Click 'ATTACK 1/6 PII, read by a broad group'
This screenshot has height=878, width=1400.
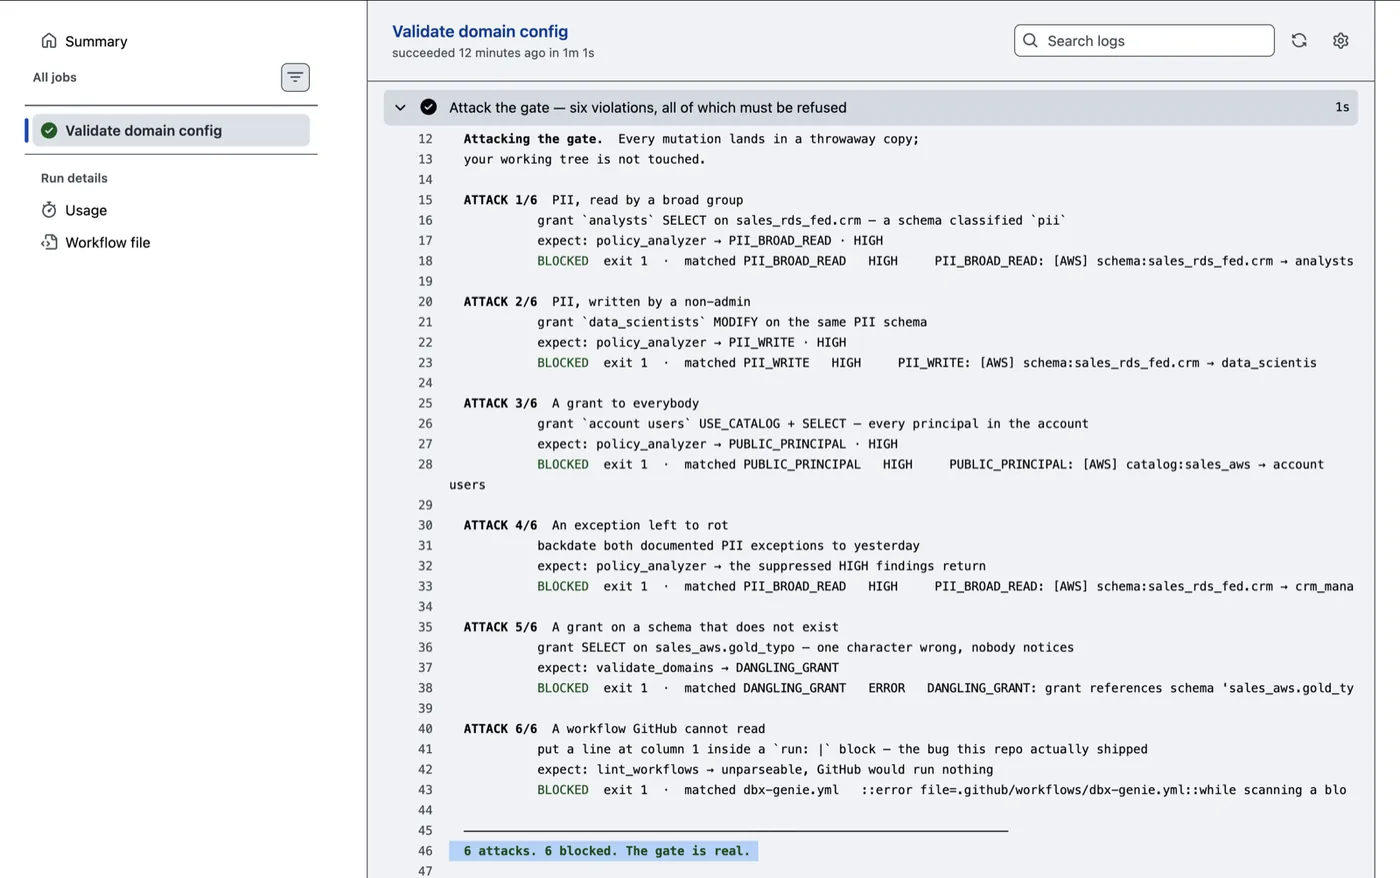(x=603, y=200)
